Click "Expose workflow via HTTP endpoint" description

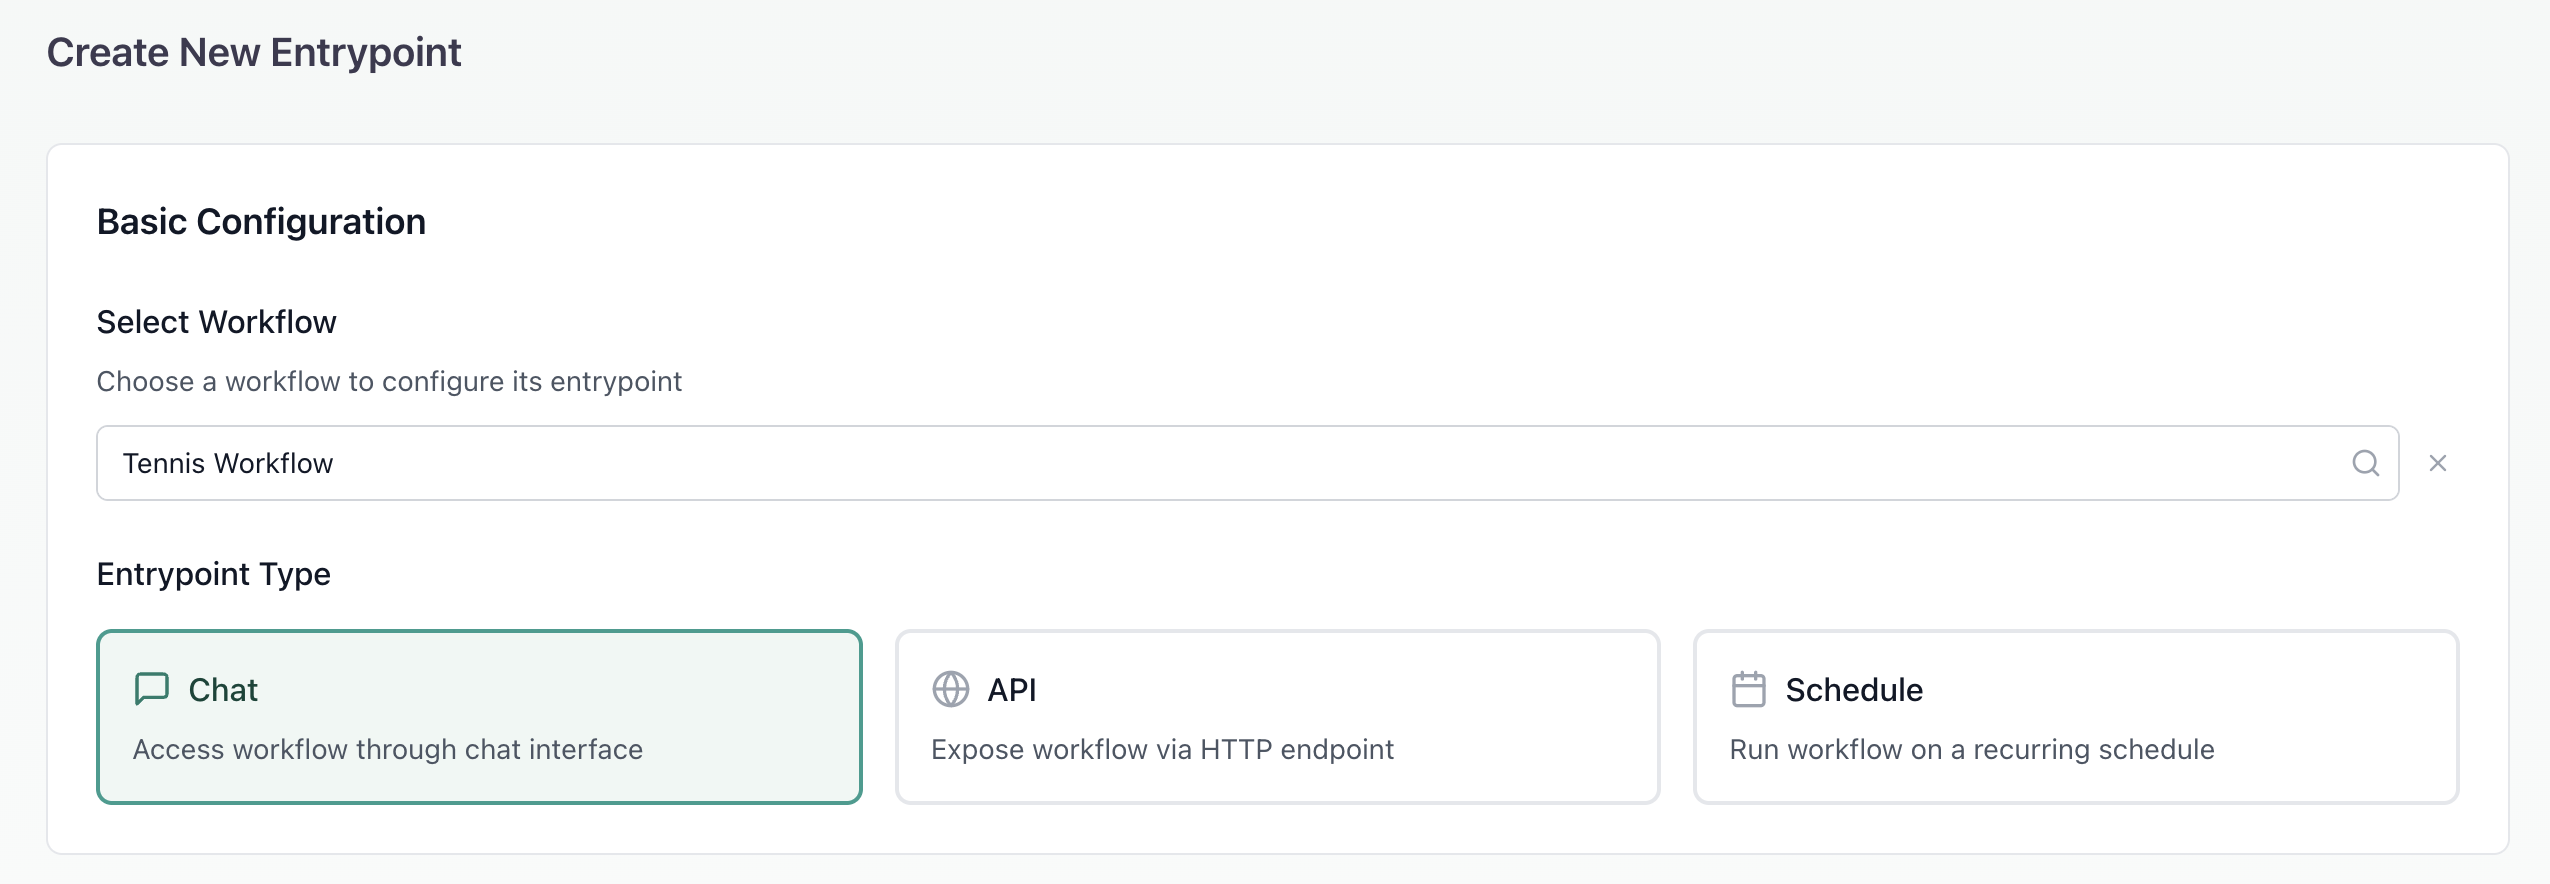1162,750
